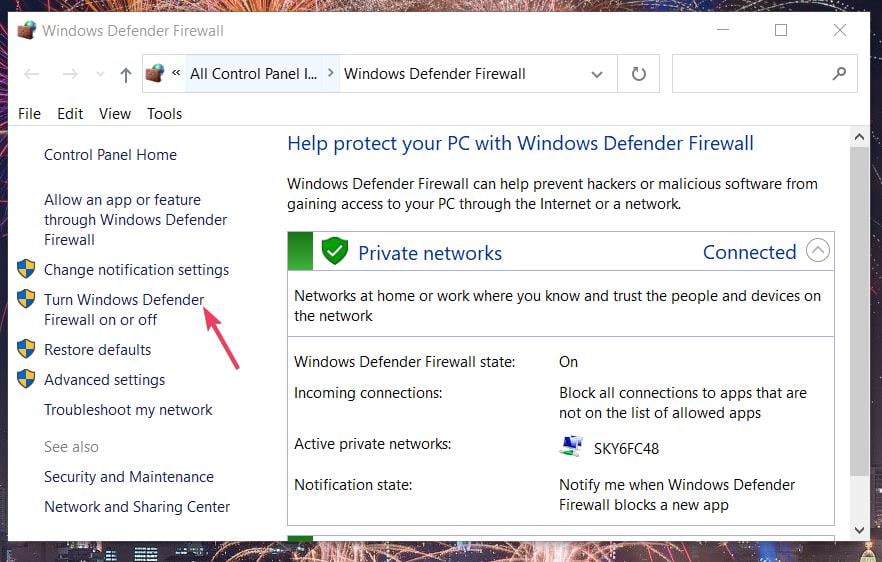Click shield icon beside Change notification settings
Screen dimensions: 882x562
click(x=26, y=269)
